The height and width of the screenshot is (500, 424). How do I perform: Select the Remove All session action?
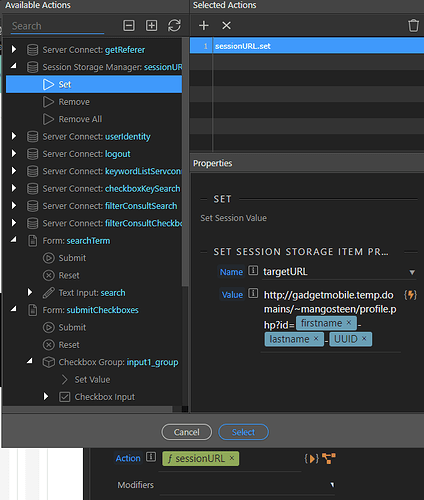click(x=80, y=119)
